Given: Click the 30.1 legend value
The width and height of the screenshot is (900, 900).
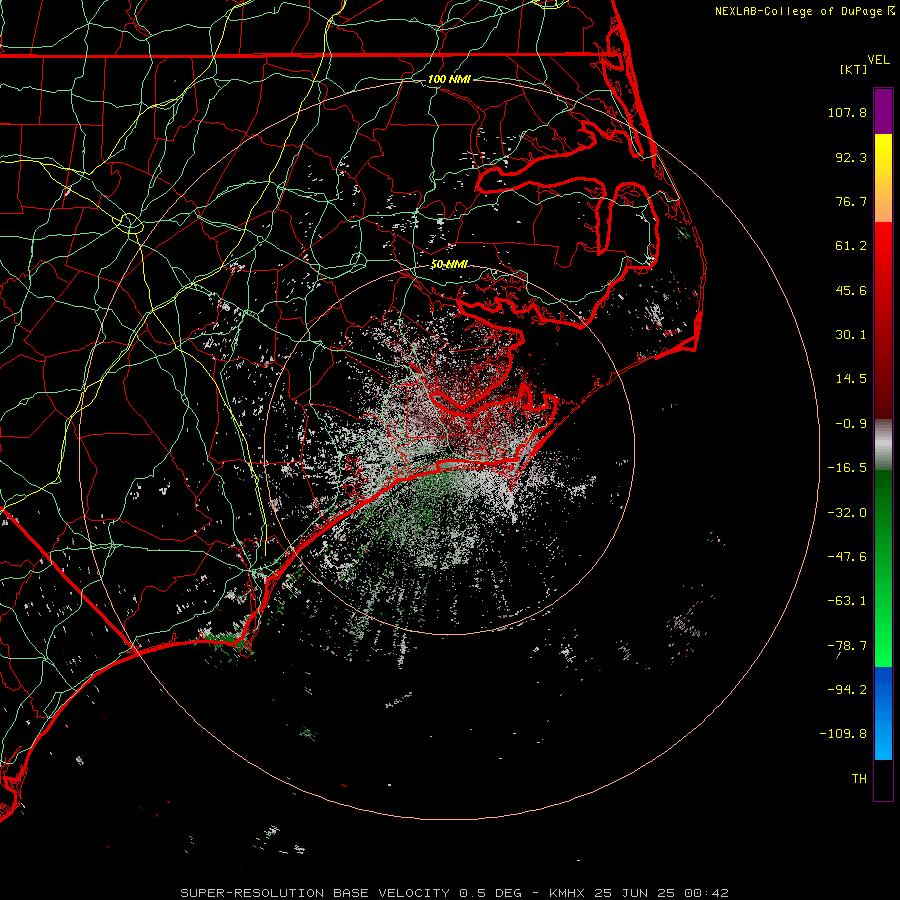Looking at the screenshot, I should tap(851, 335).
